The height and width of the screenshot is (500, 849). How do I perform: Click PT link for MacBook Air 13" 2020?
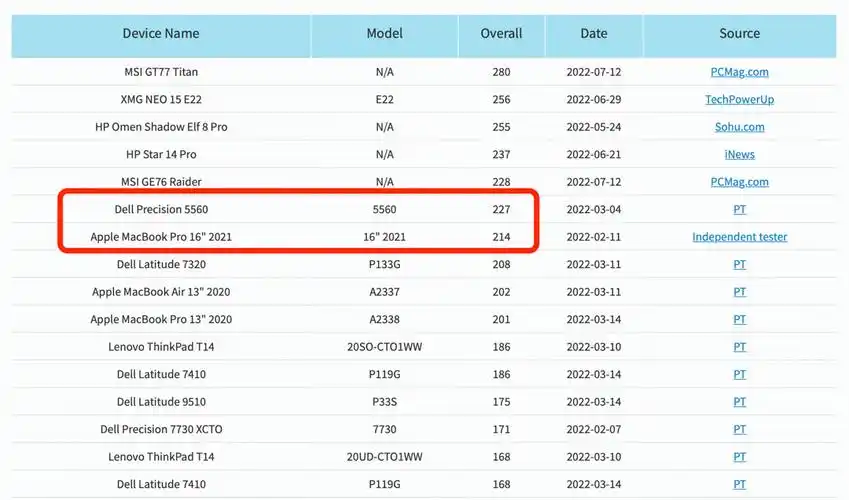[x=739, y=292]
